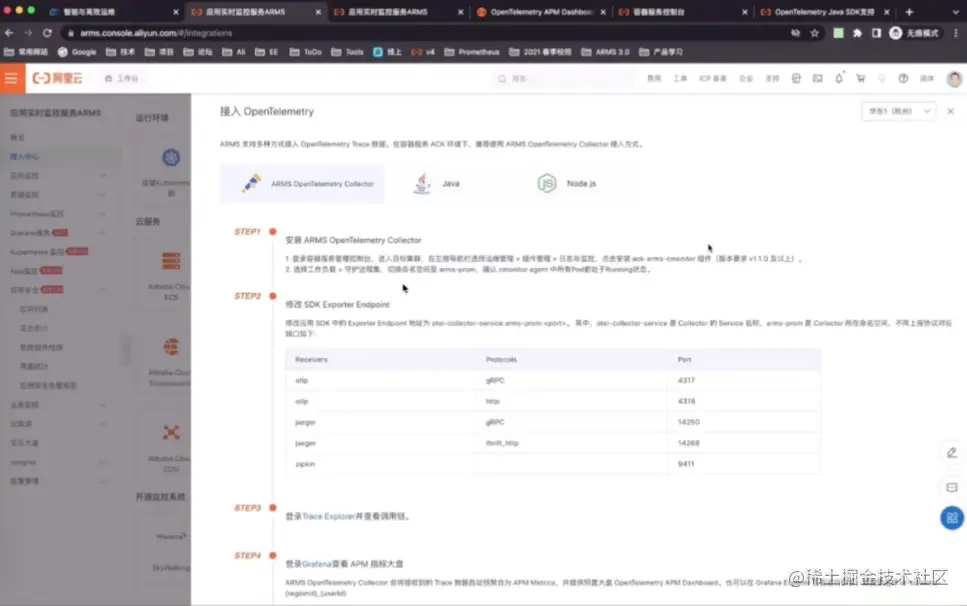The width and height of the screenshot is (967, 606).
Task: Click port value 14250 in table
Action: click(688, 422)
